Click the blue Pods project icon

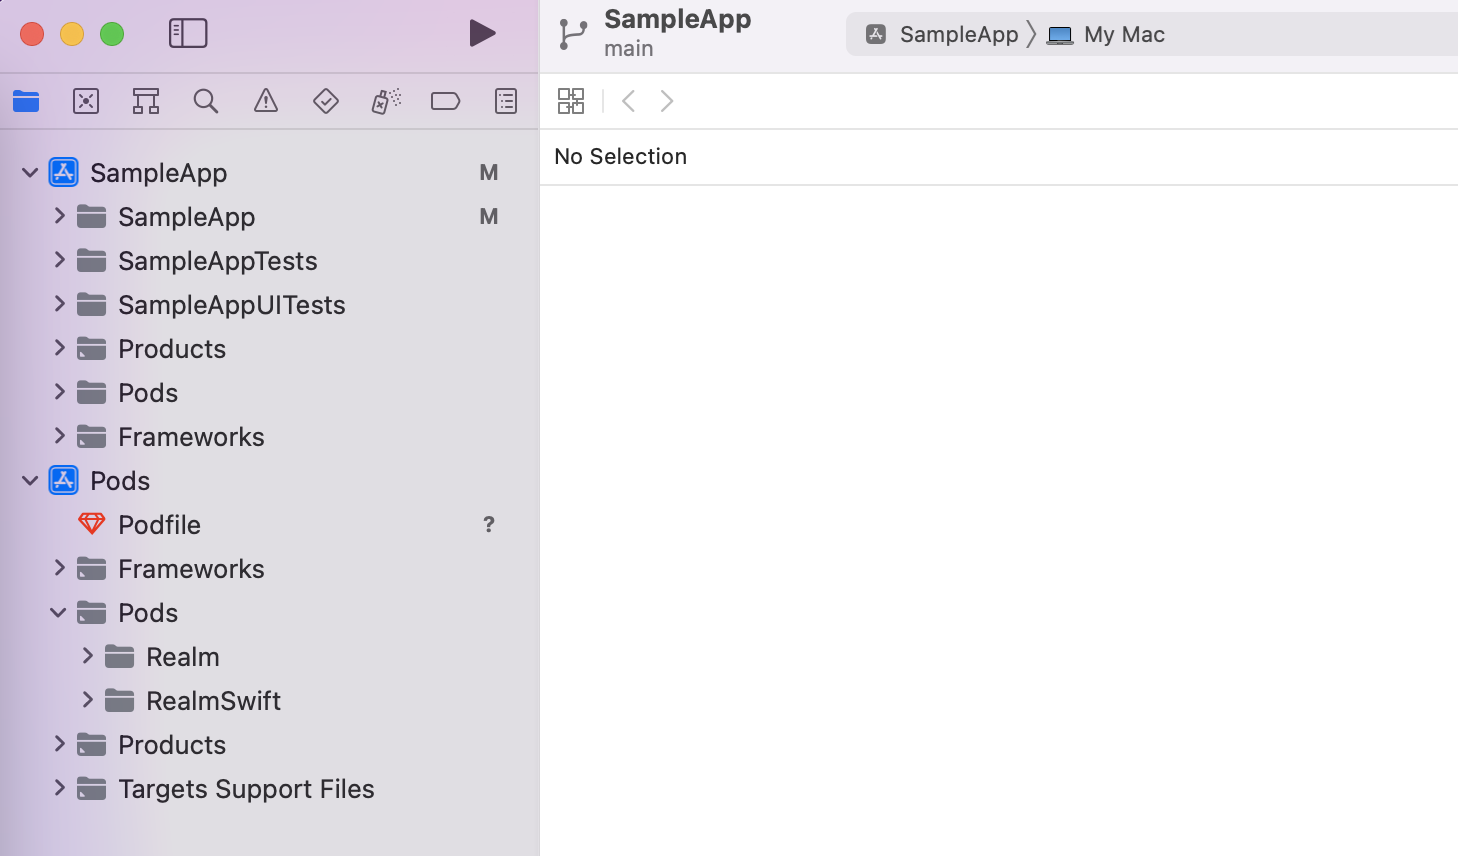[64, 480]
